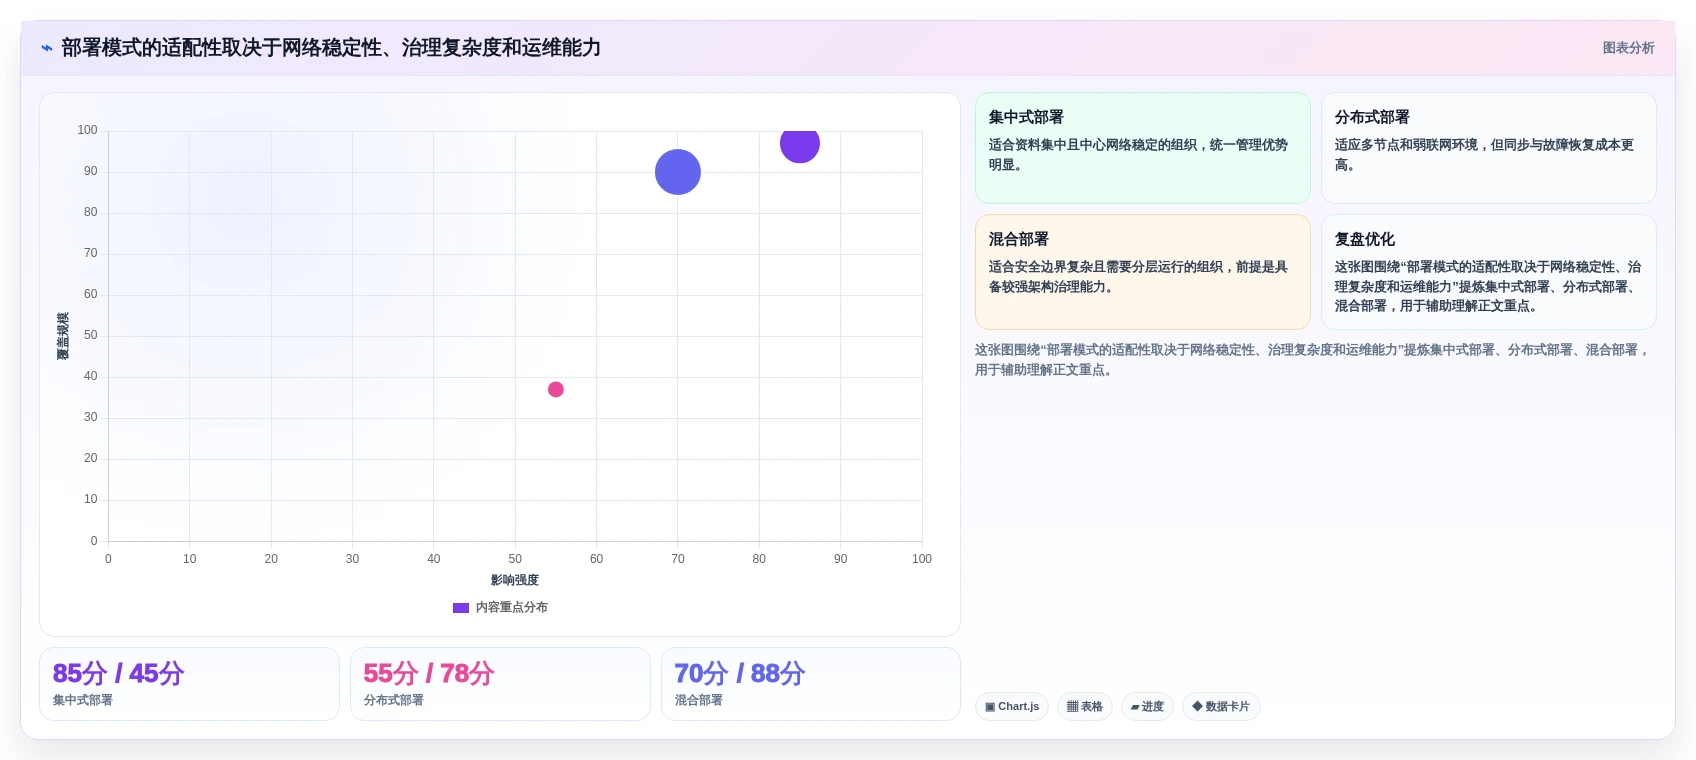Open the 集中式部署 green info card
This screenshot has height=760, width=1696.
[x=1143, y=148]
